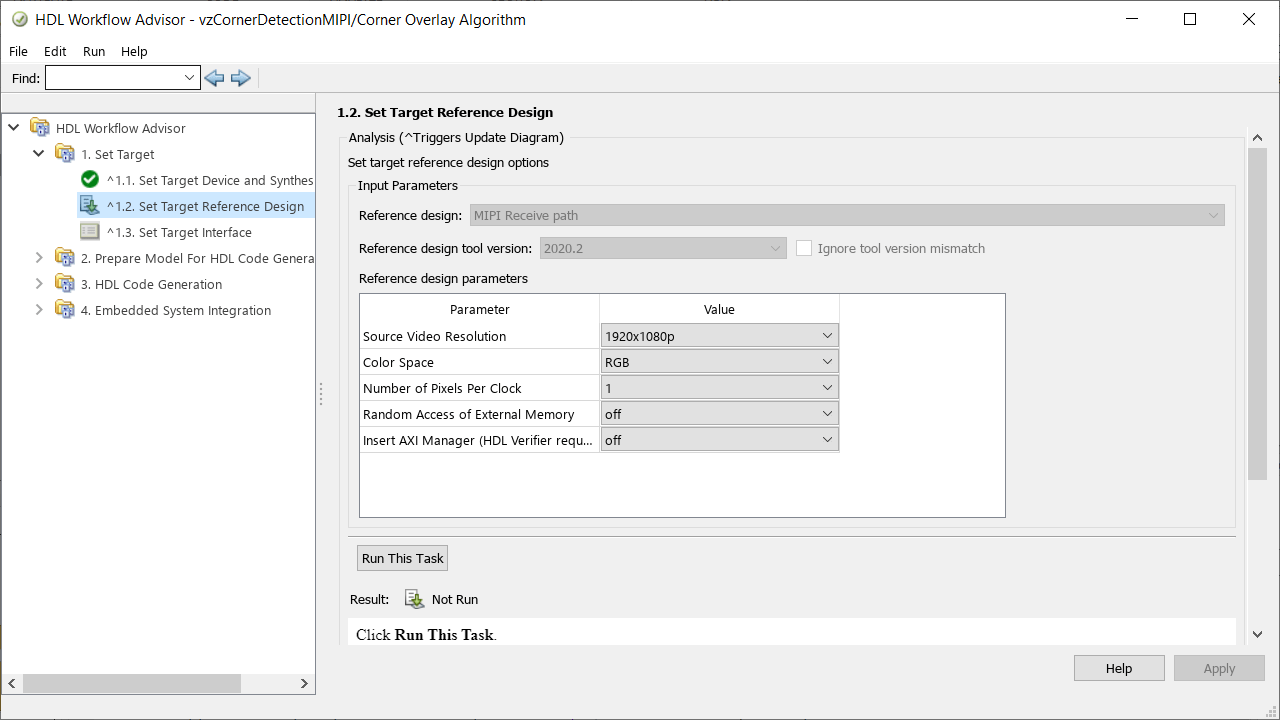Click into the Find input field
1280x720 pixels.
(114, 78)
